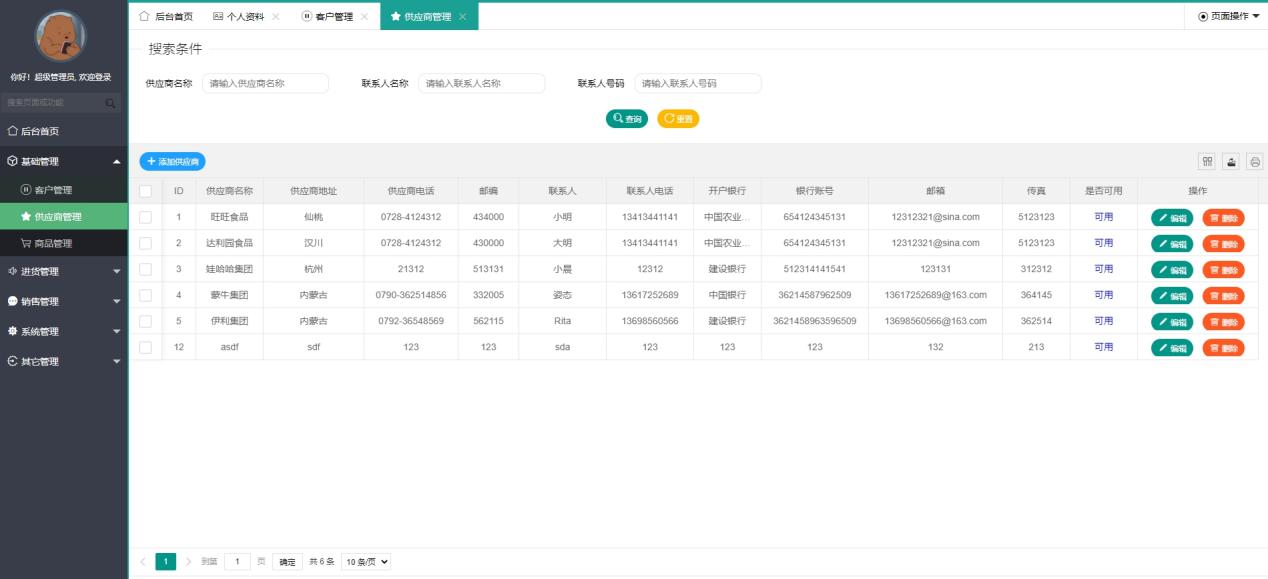The width and height of the screenshot is (1268, 579).
Task: Expand the 进货管理 sidebar menu
Action: [64, 271]
